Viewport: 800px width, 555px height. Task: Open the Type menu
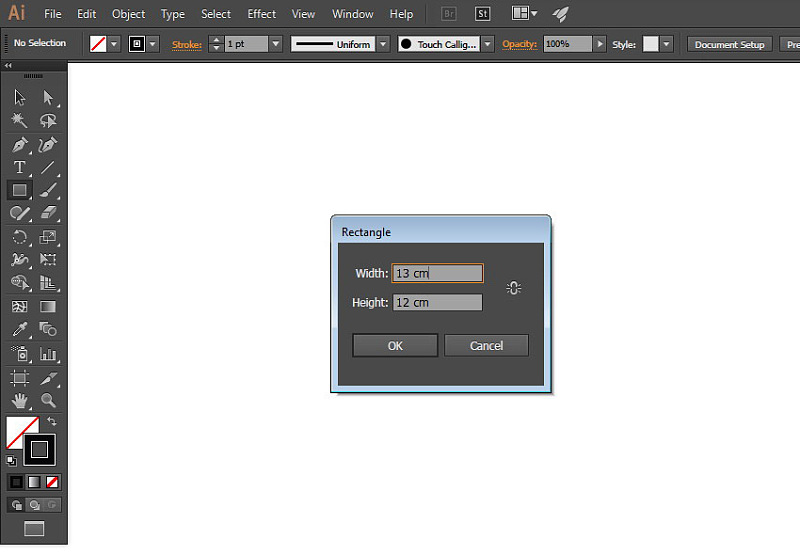(x=173, y=14)
